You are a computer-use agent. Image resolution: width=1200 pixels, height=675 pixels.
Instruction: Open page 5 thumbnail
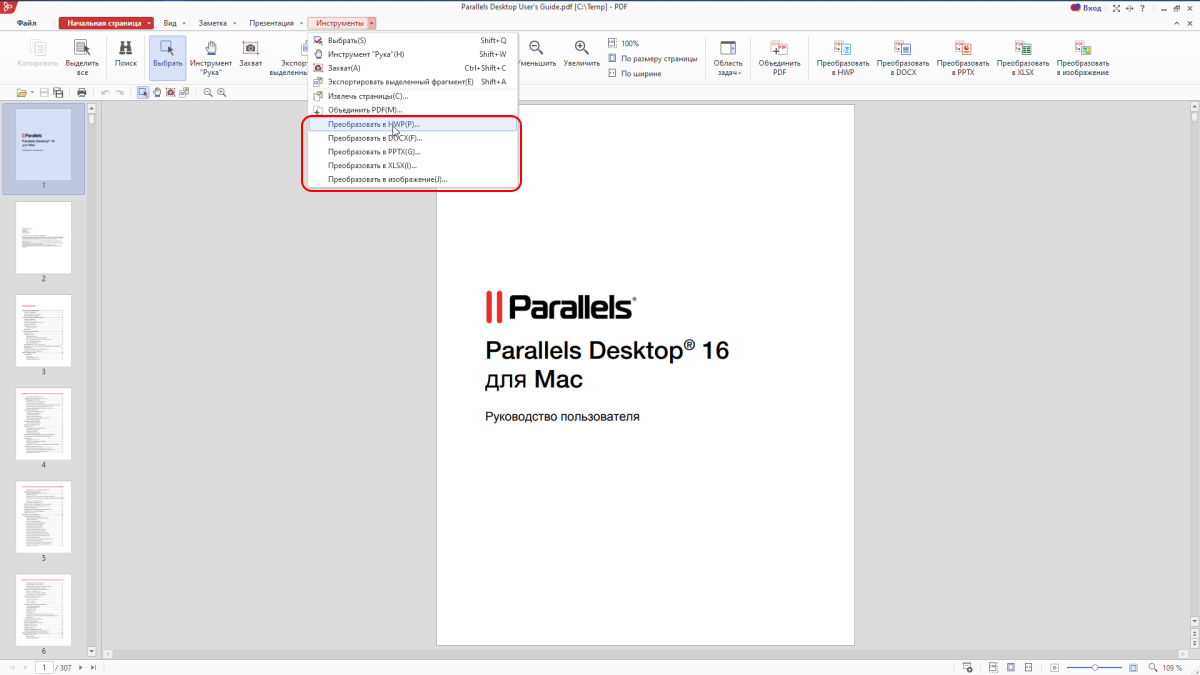43,517
